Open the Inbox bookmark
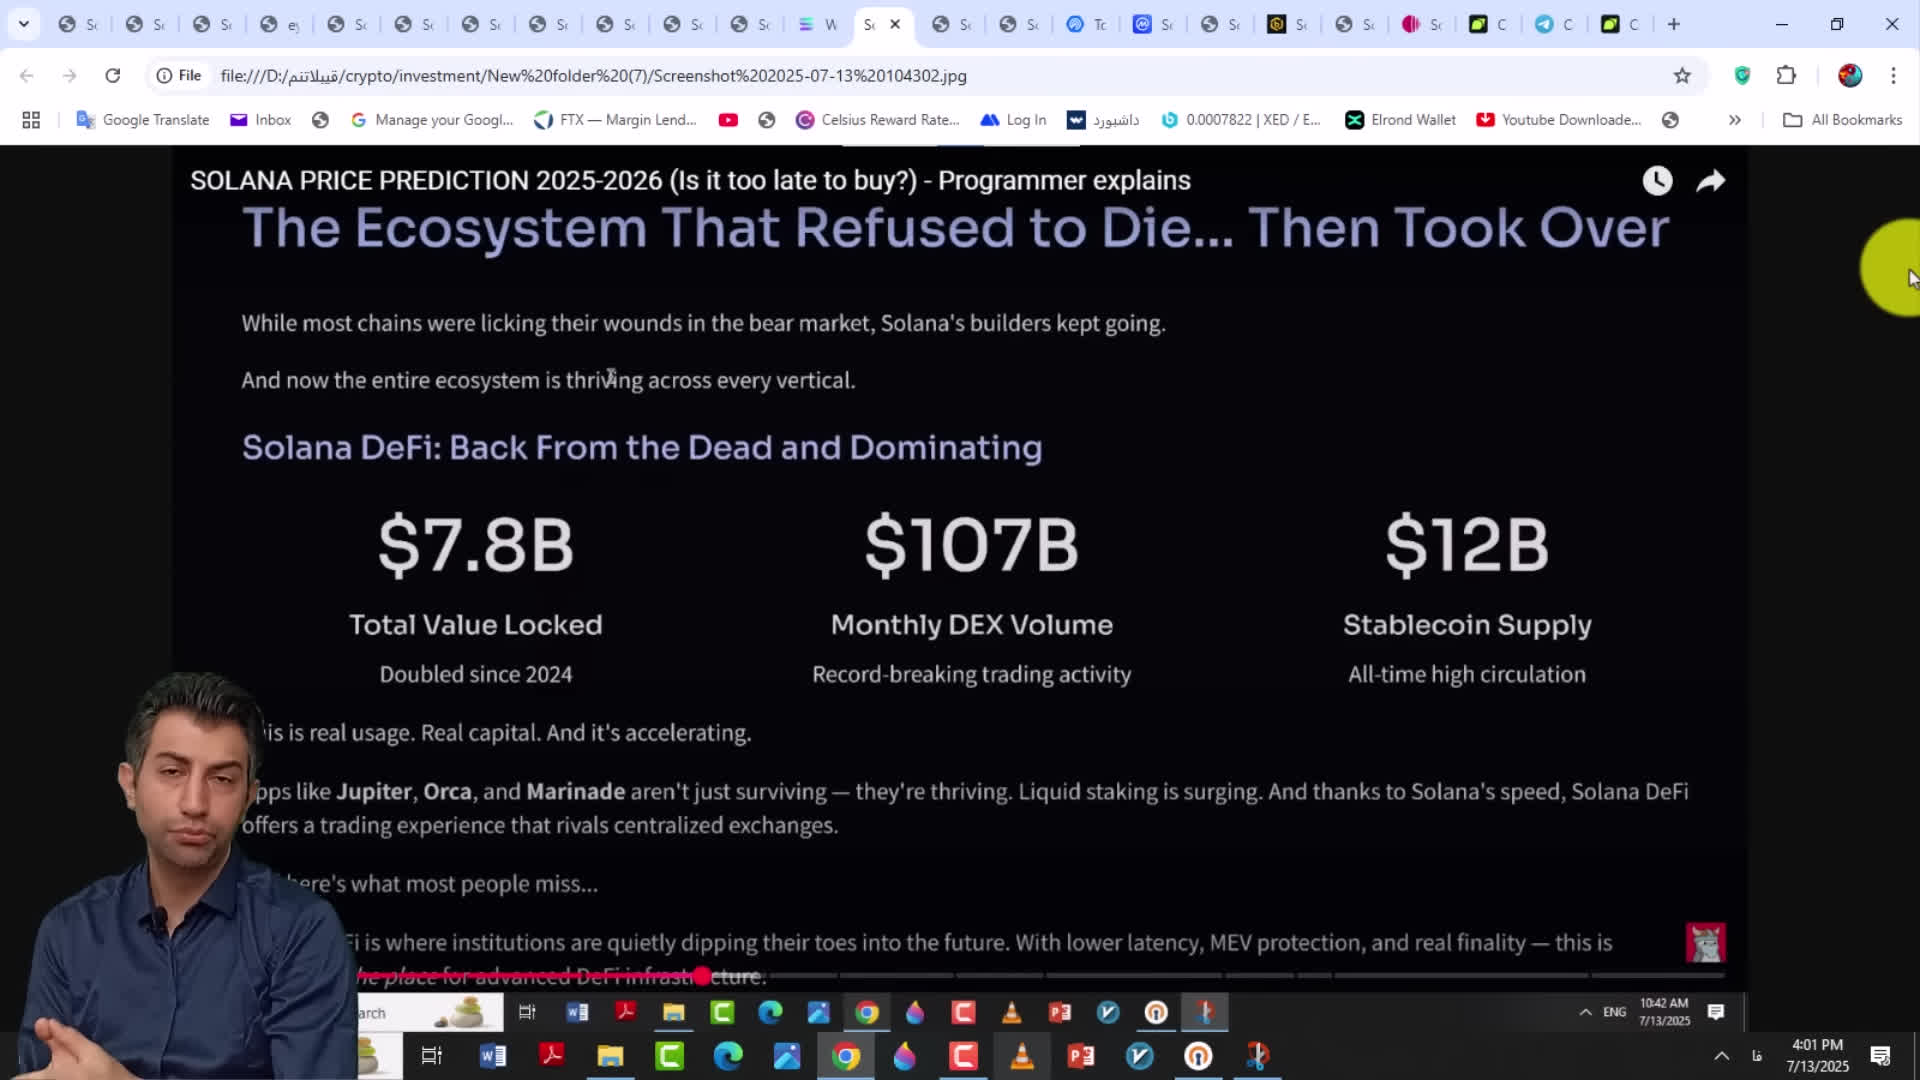1920x1080 pixels. coord(260,120)
